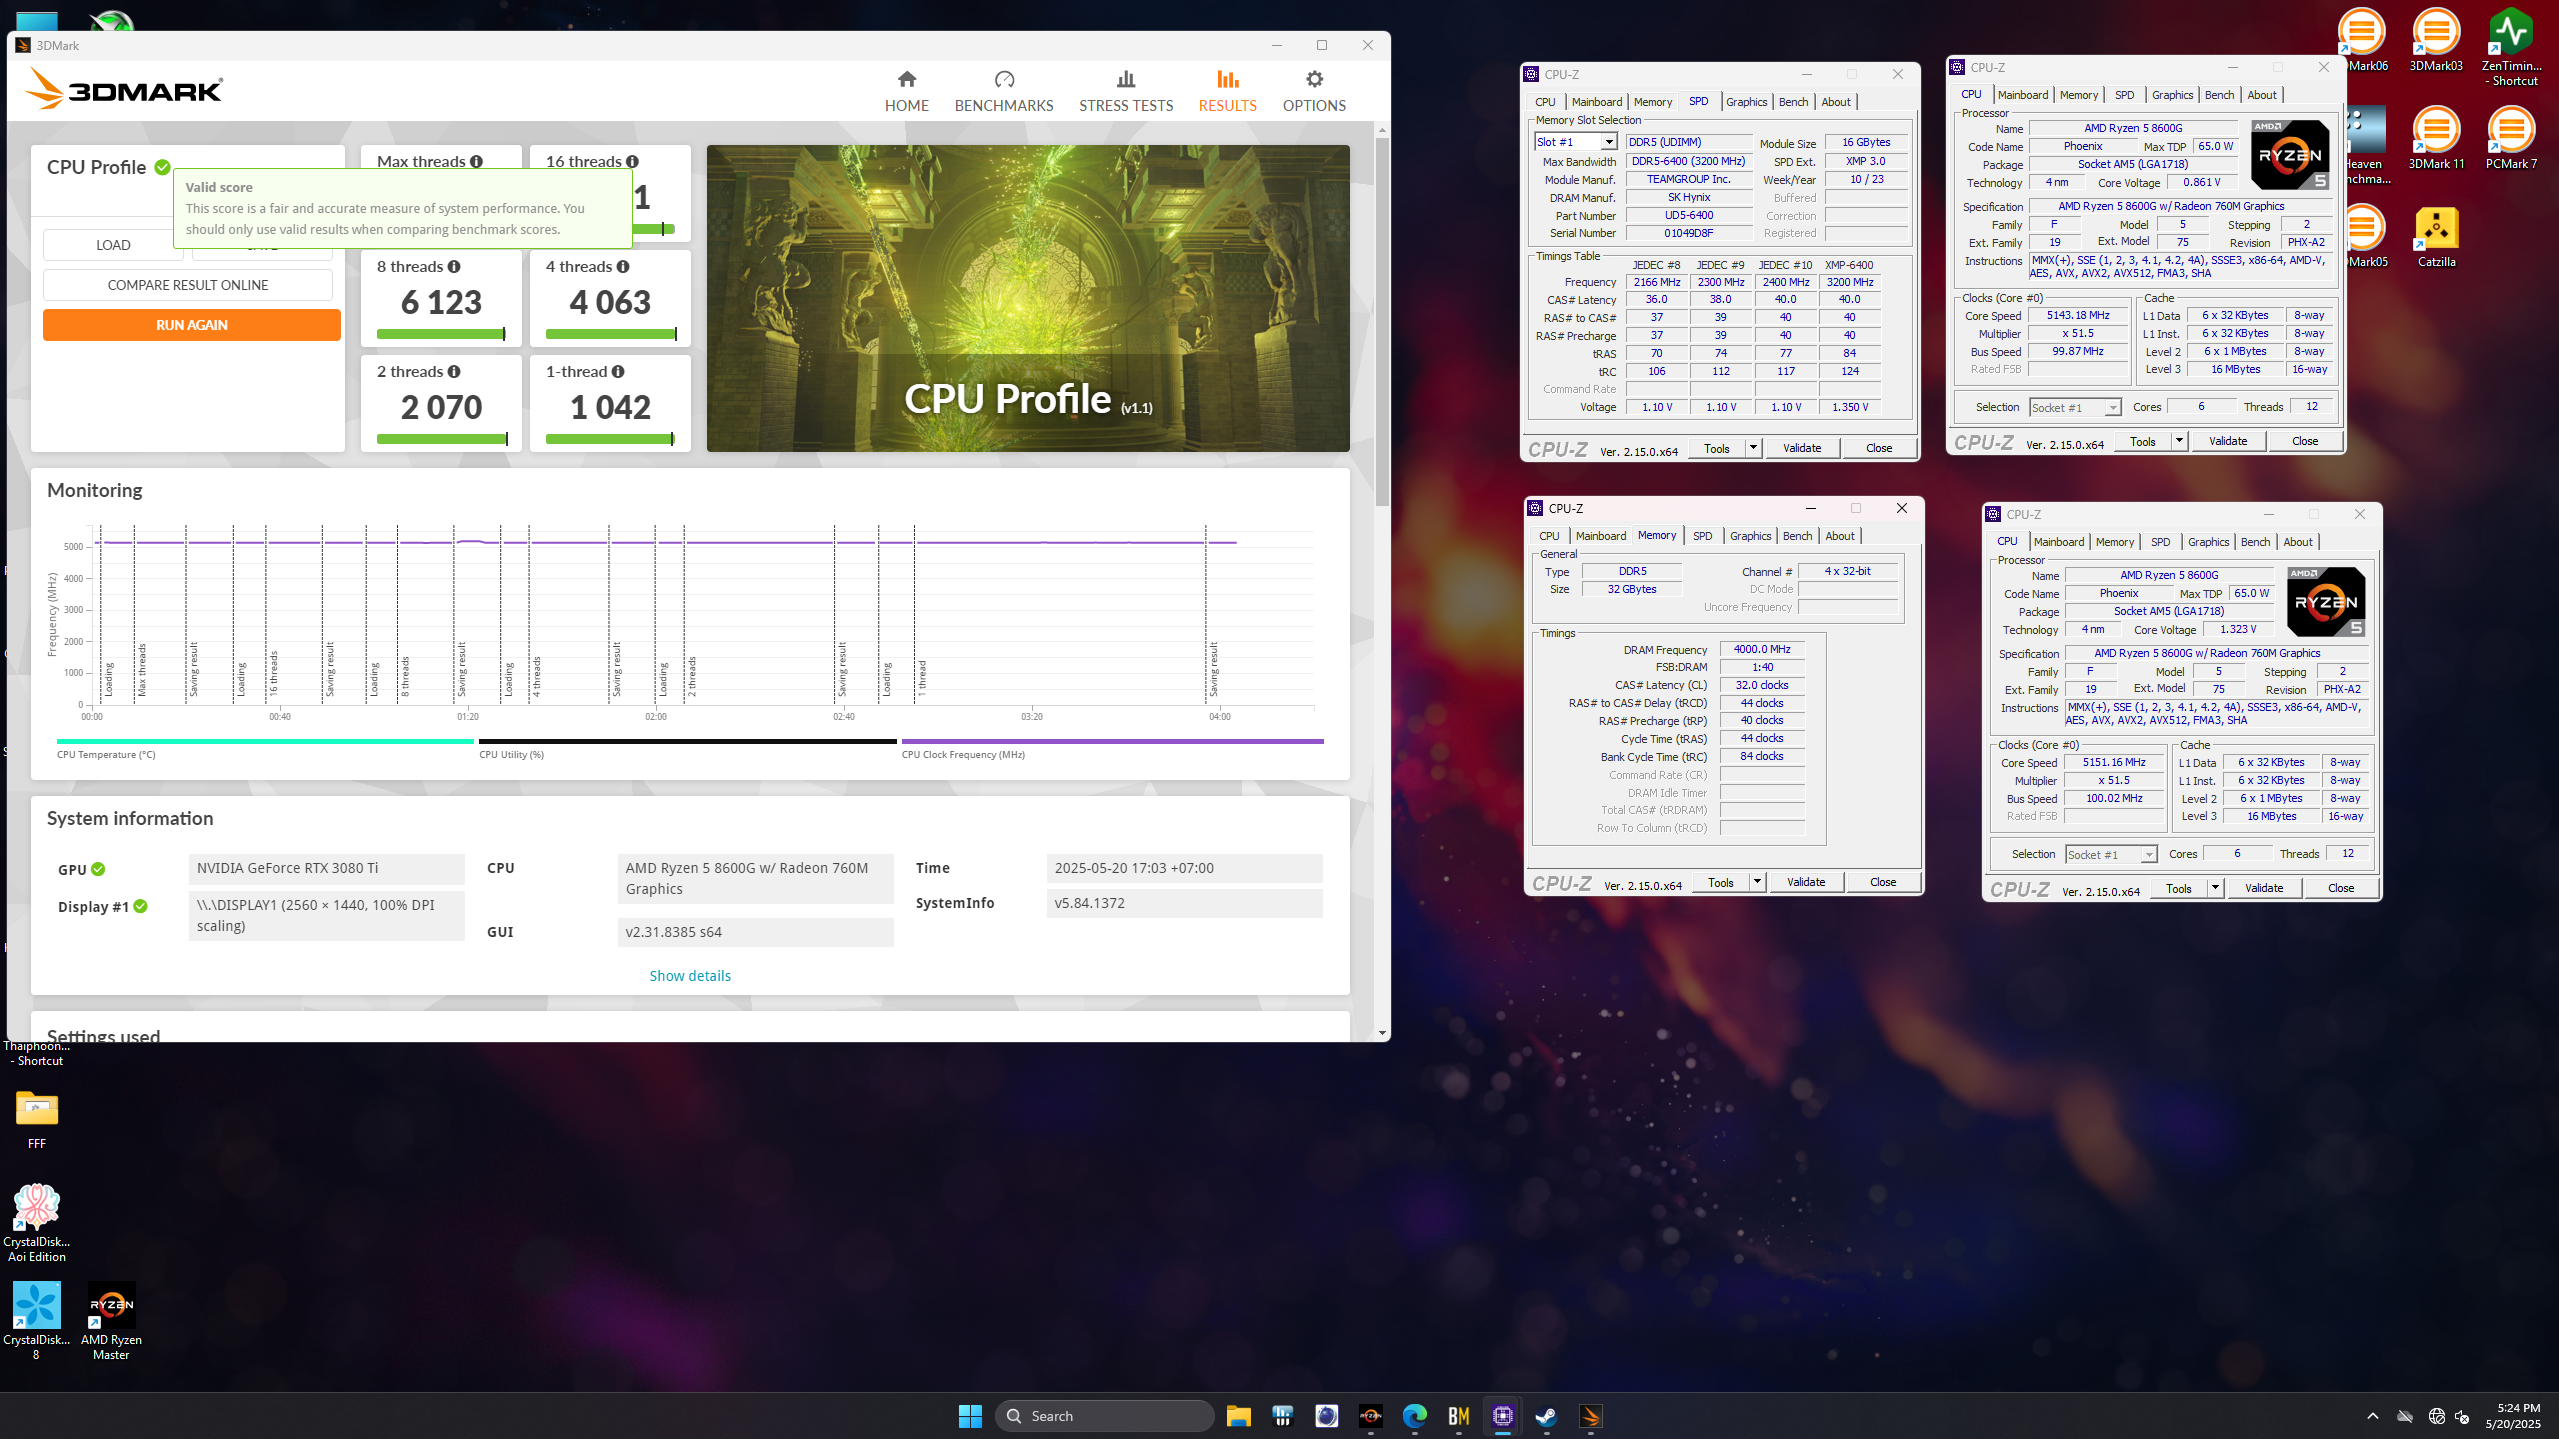Open the ZenTimings desktop shortcut

point(2510,47)
